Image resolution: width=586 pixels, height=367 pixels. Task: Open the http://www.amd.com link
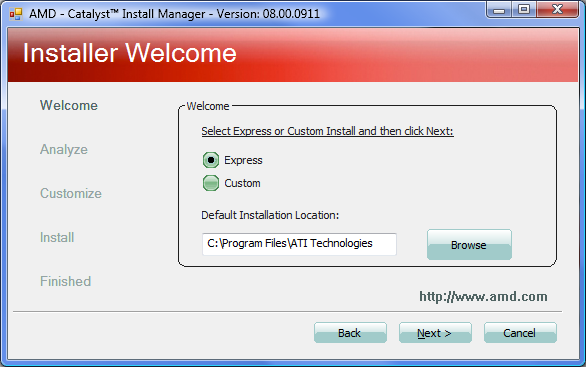tap(483, 296)
